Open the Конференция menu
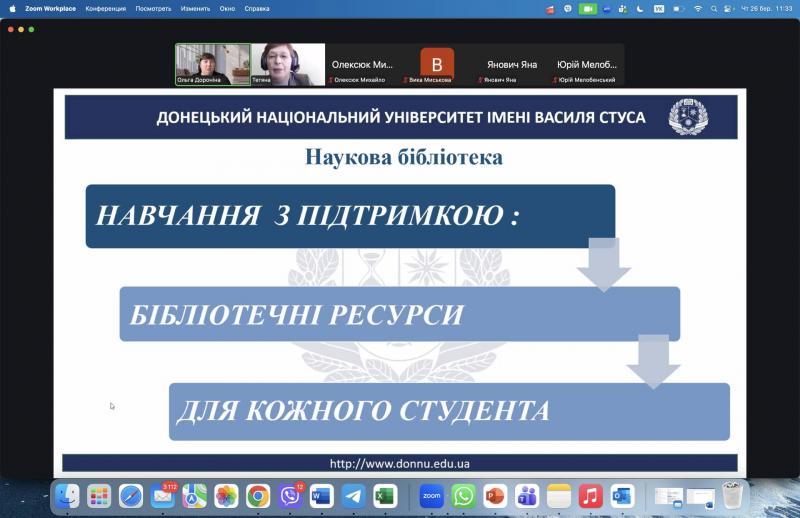Image resolution: width=800 pixels, height=518 pixels. pos(105,8)
